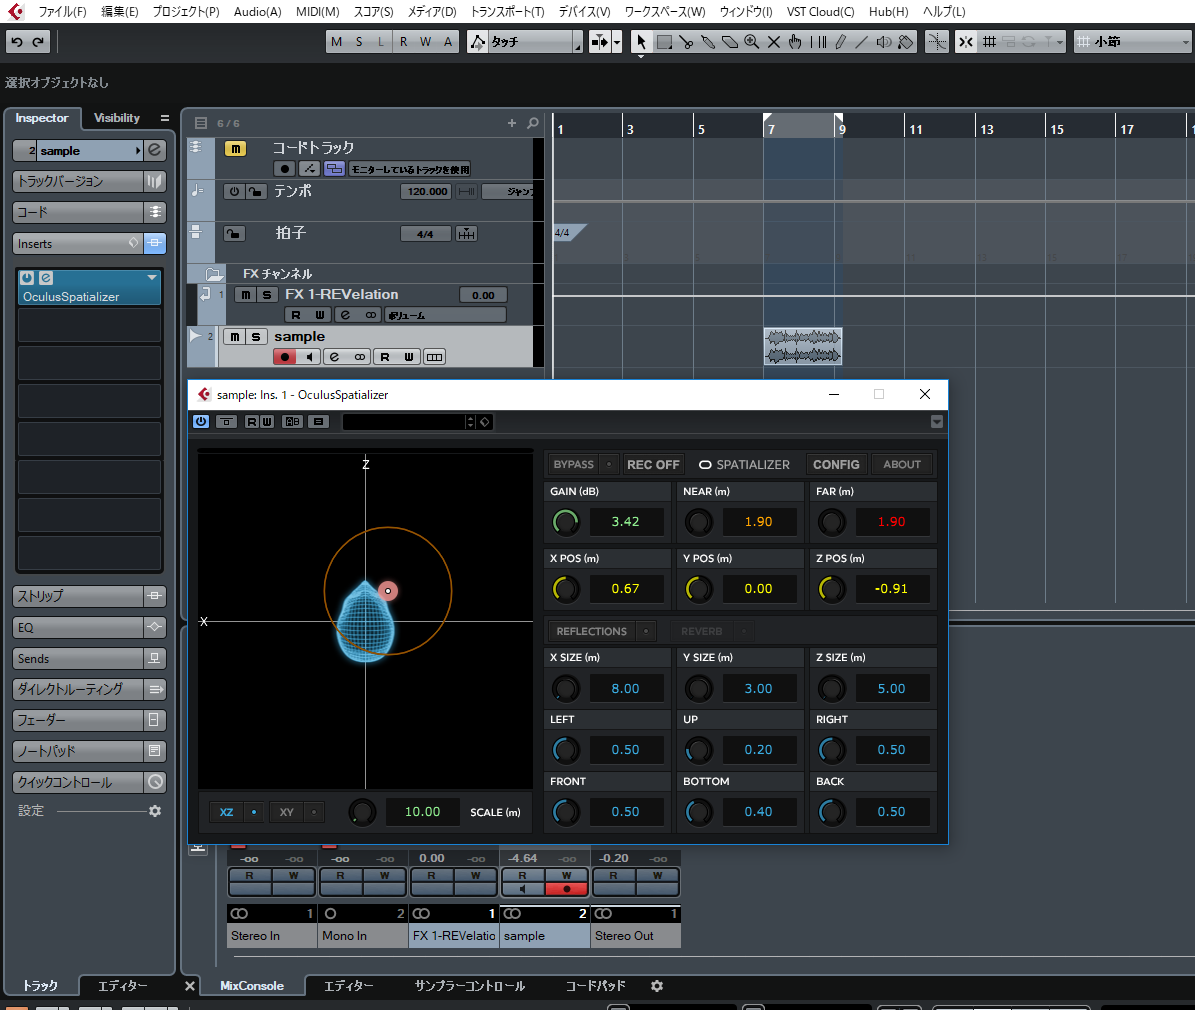Click the GAIN (dB) knob
Screen dimensions: 1195x1010
pos(565,521)
